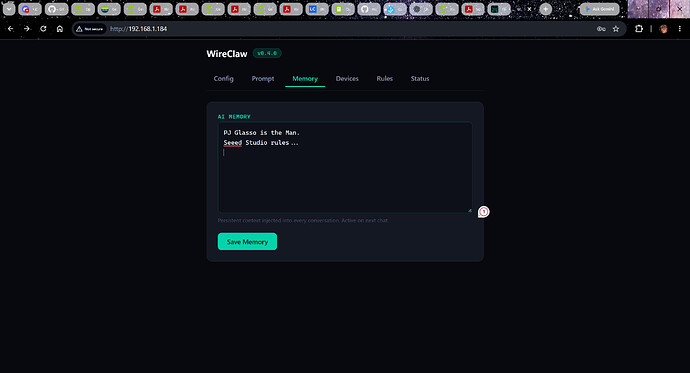Click the Save Memory button

coord(247,241)
